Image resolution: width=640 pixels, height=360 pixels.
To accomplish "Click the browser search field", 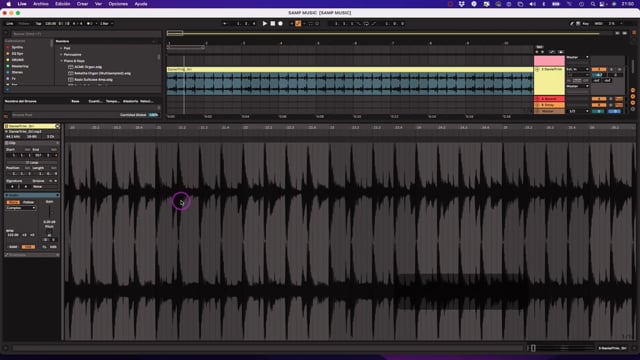I will (x=86, y=34).
